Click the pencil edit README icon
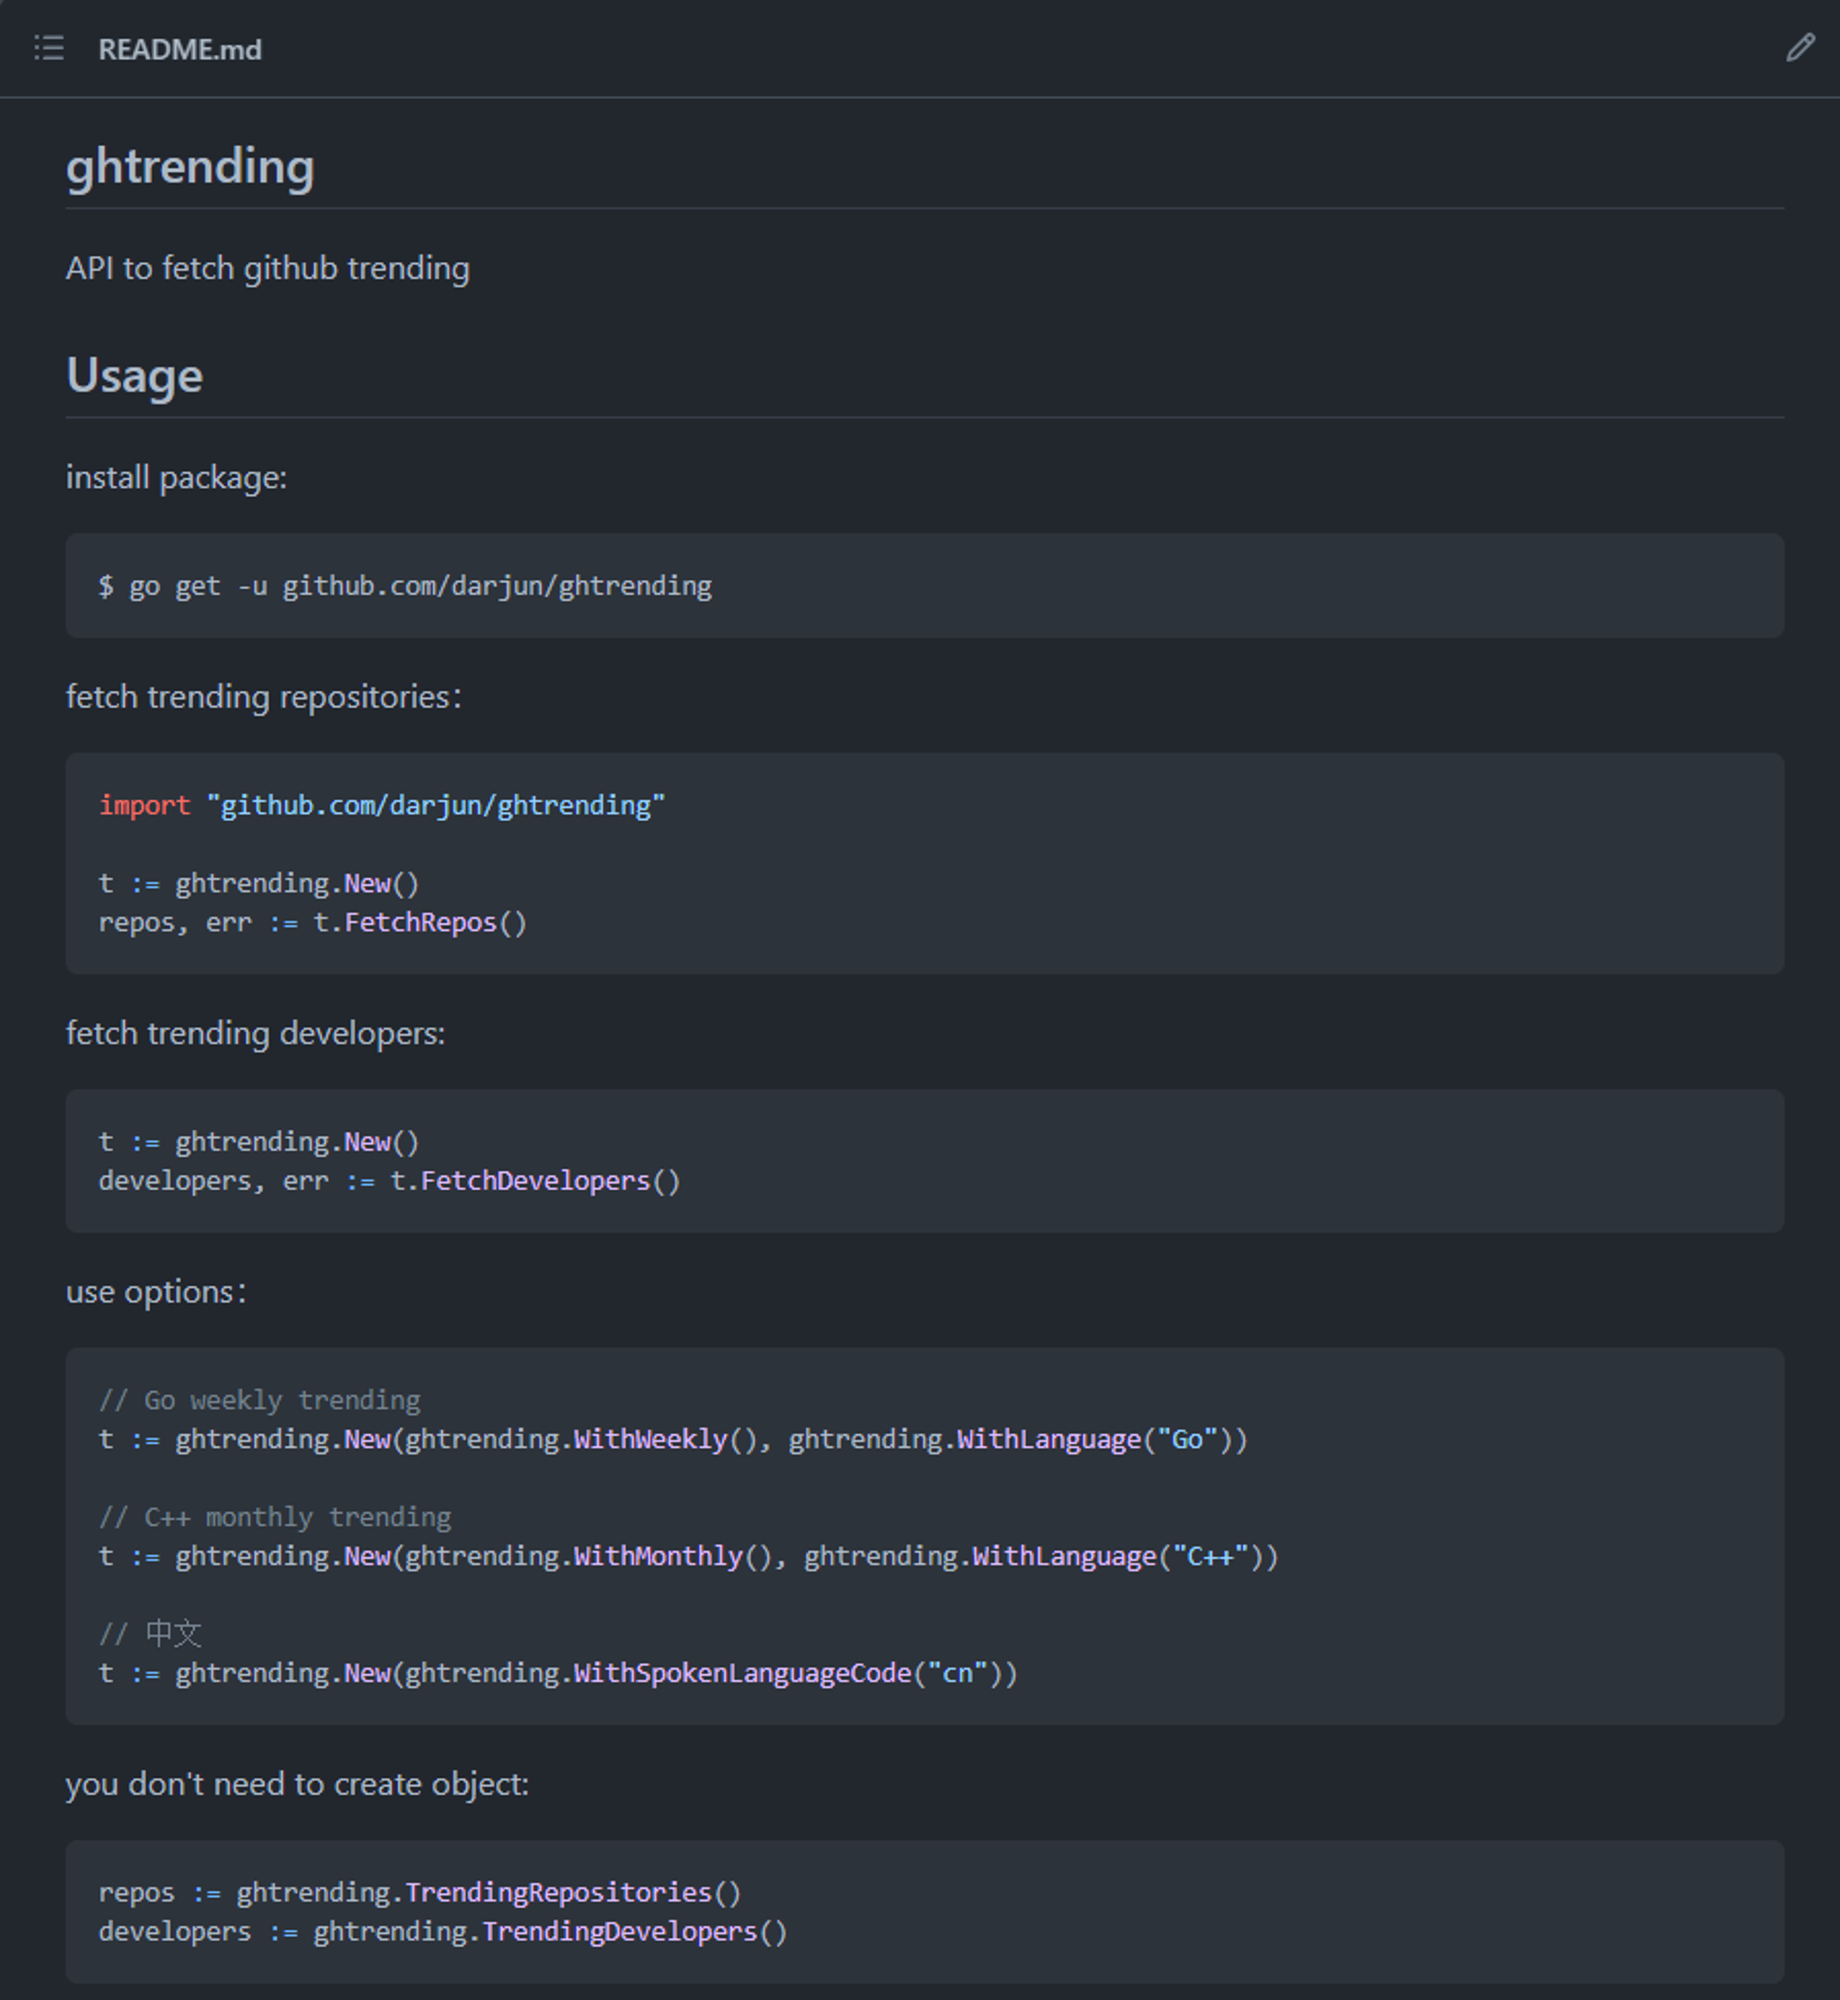This screenshot has height=2000, width=1840. point(1800,48)
